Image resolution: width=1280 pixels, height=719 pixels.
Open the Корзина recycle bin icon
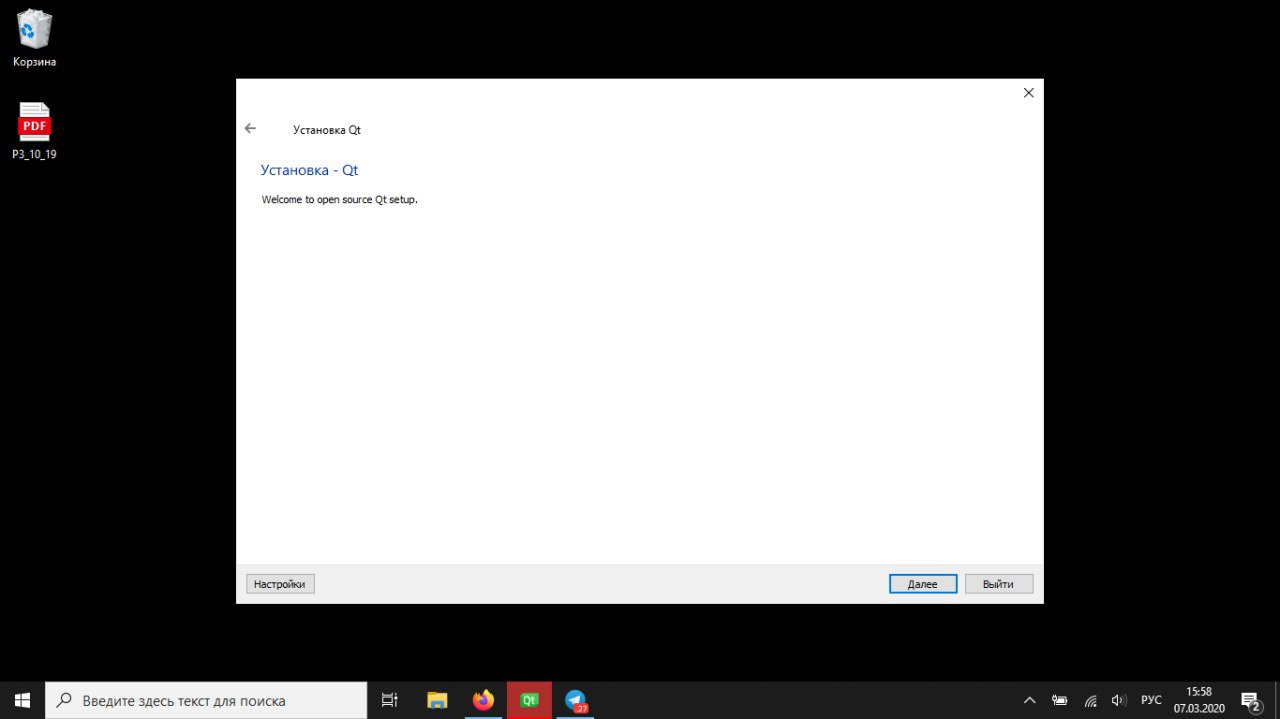coord(34,38)
